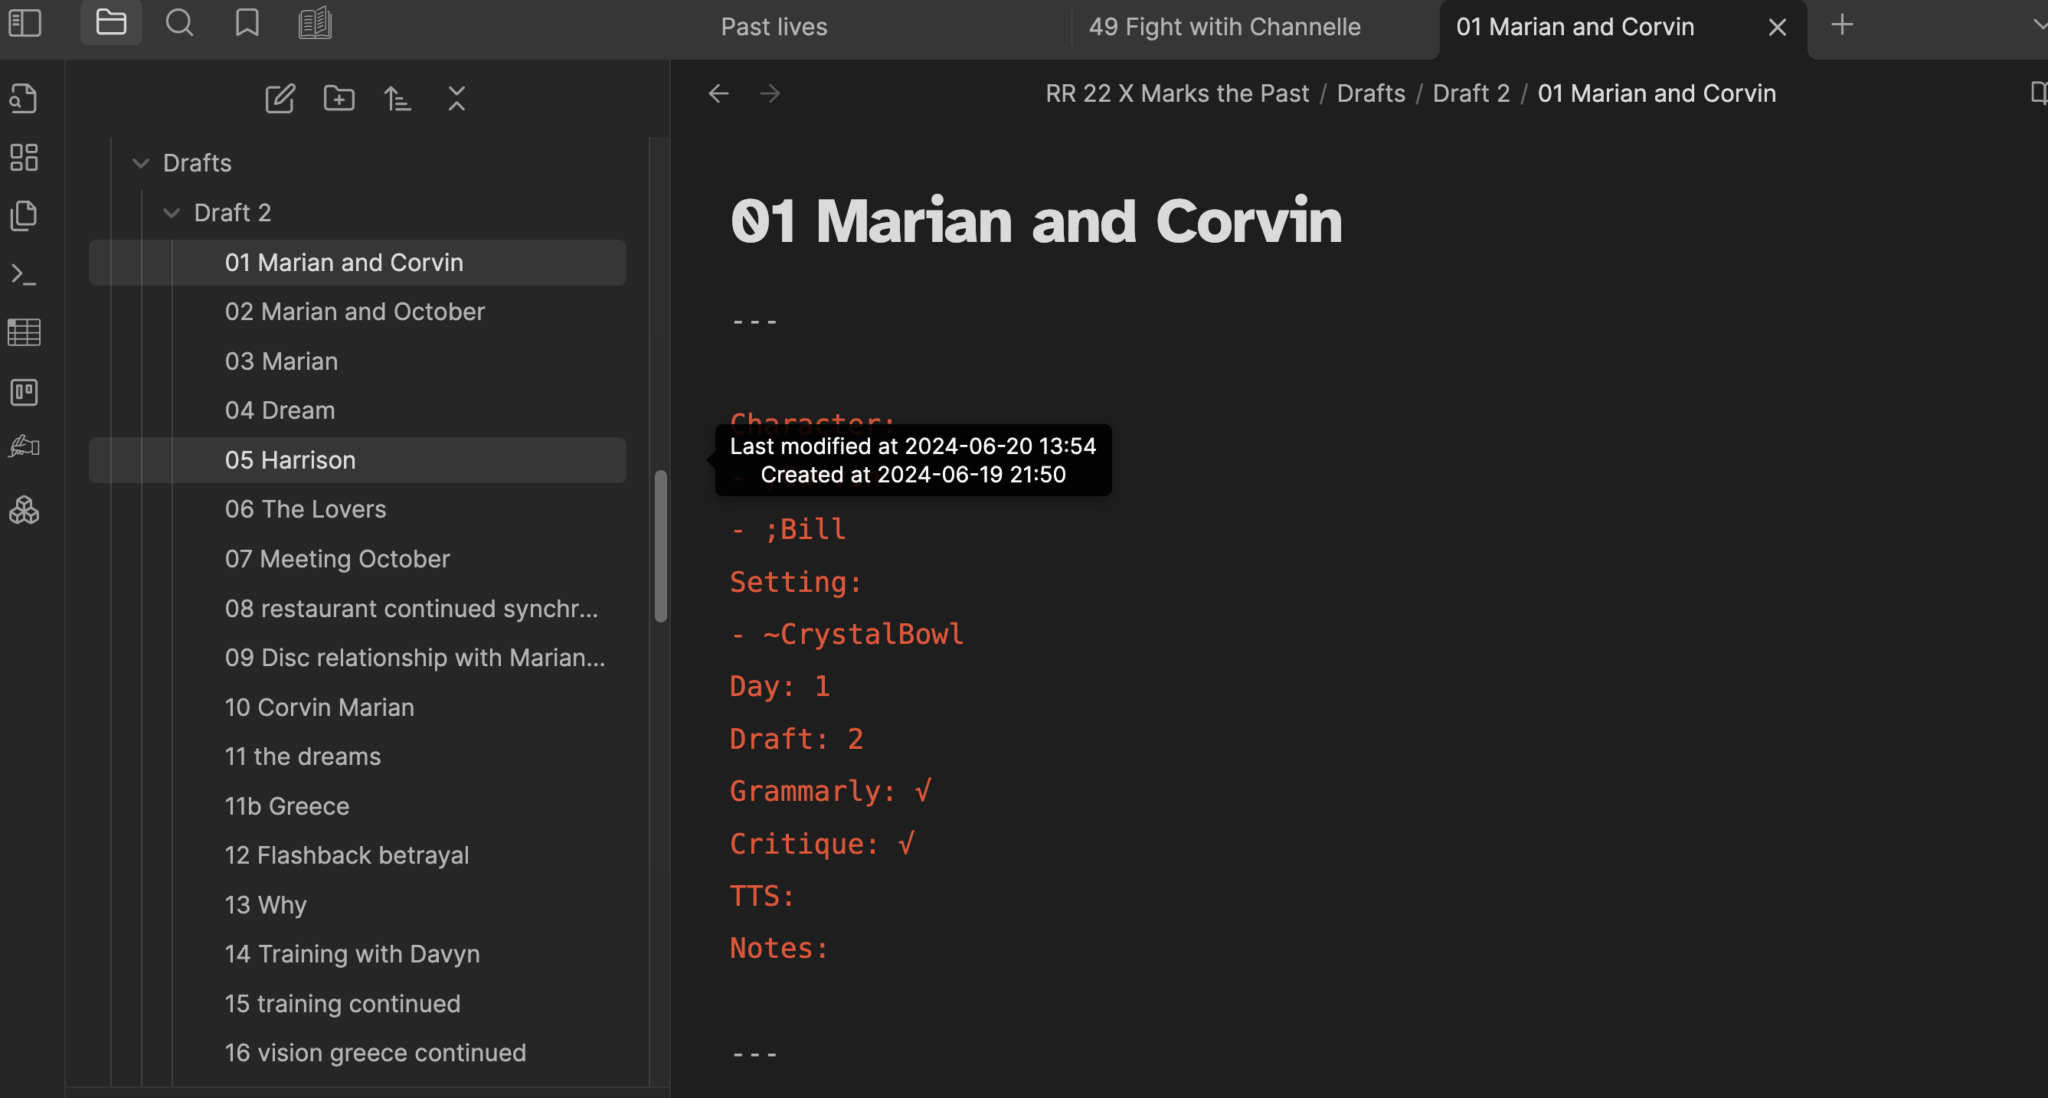Collapse the Draft 2 folder
This screenshot has width=2048, height=1098.
(170, 212)
